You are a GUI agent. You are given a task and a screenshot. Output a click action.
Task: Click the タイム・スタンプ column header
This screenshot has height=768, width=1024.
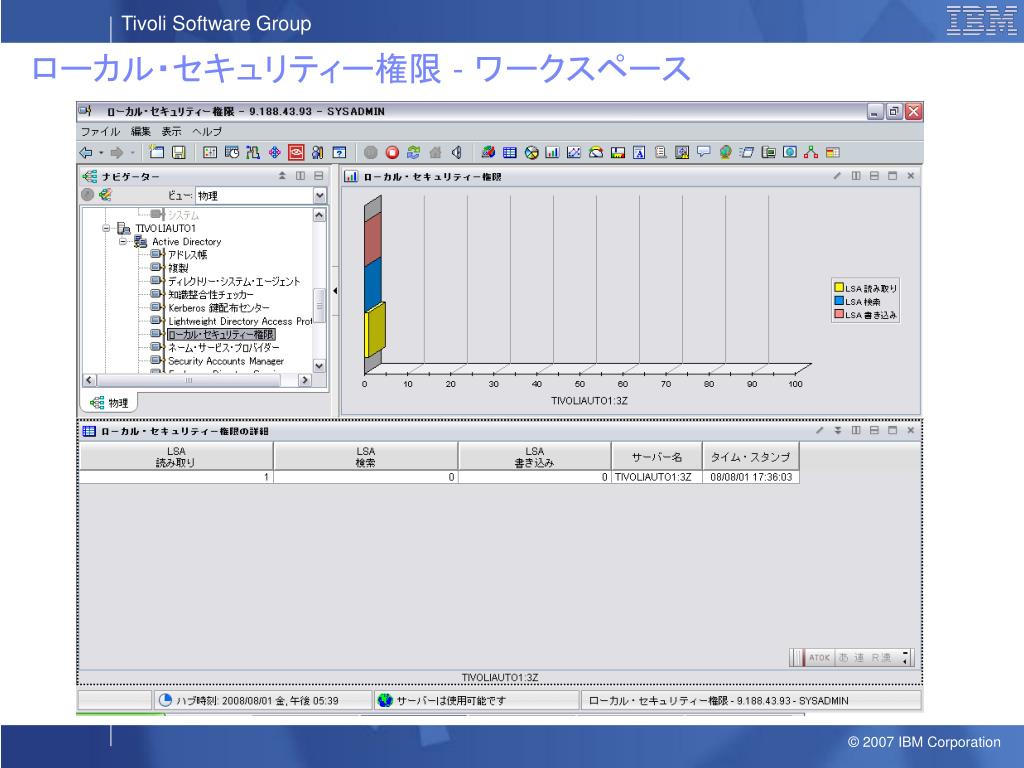click(x=750, y=456)
